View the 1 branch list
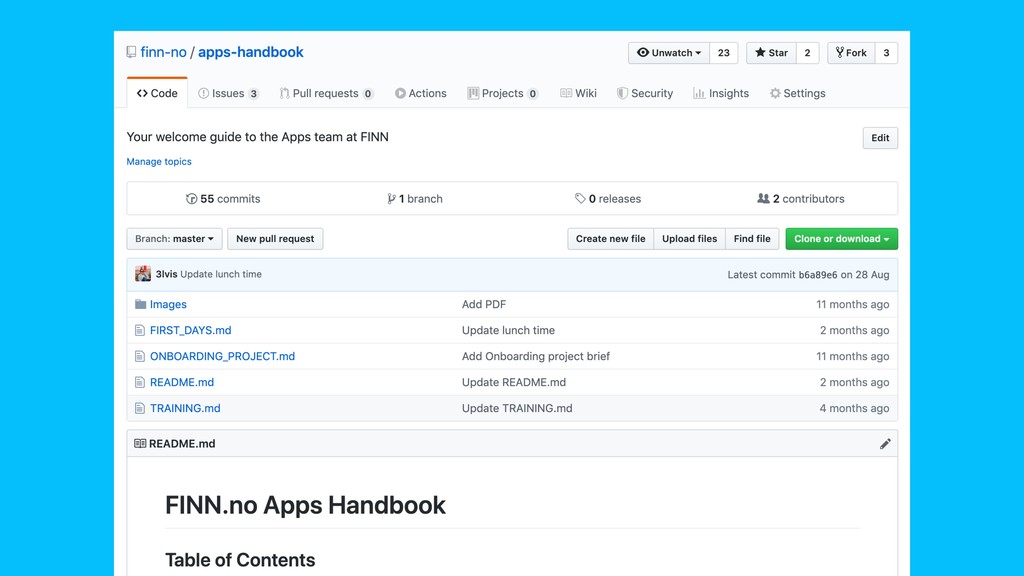1024x576 pixels. click(x=415, y=199)
